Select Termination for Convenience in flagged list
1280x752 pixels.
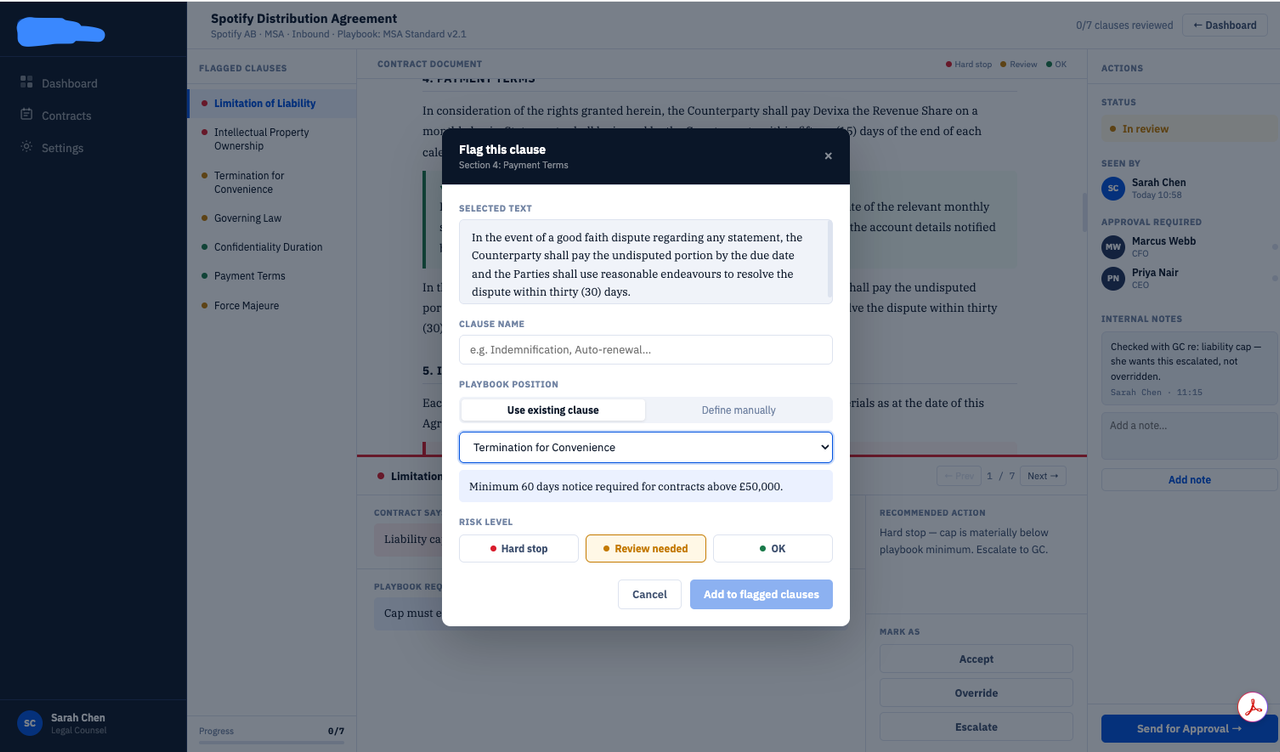click(x=271, y=182)
